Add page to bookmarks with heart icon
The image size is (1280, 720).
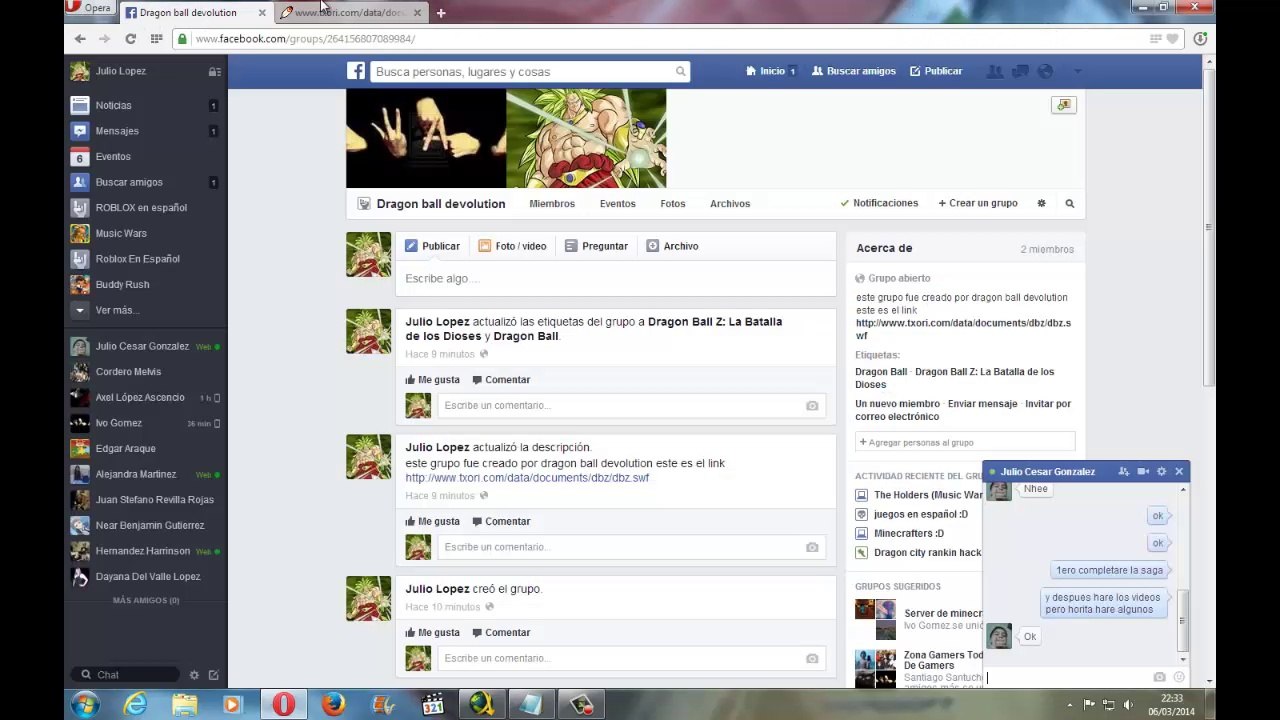coord(1173,39)
